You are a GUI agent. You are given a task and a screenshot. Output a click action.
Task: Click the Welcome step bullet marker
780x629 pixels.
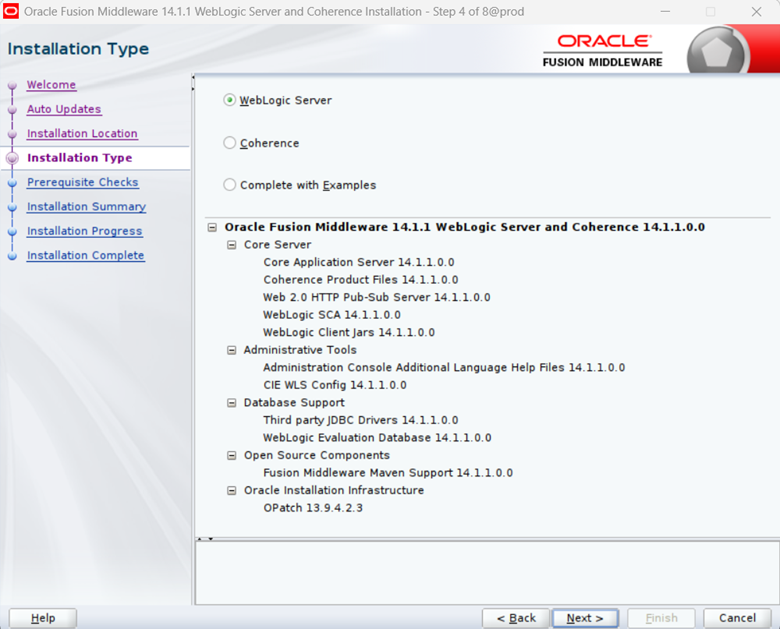[x=12, y=86]
